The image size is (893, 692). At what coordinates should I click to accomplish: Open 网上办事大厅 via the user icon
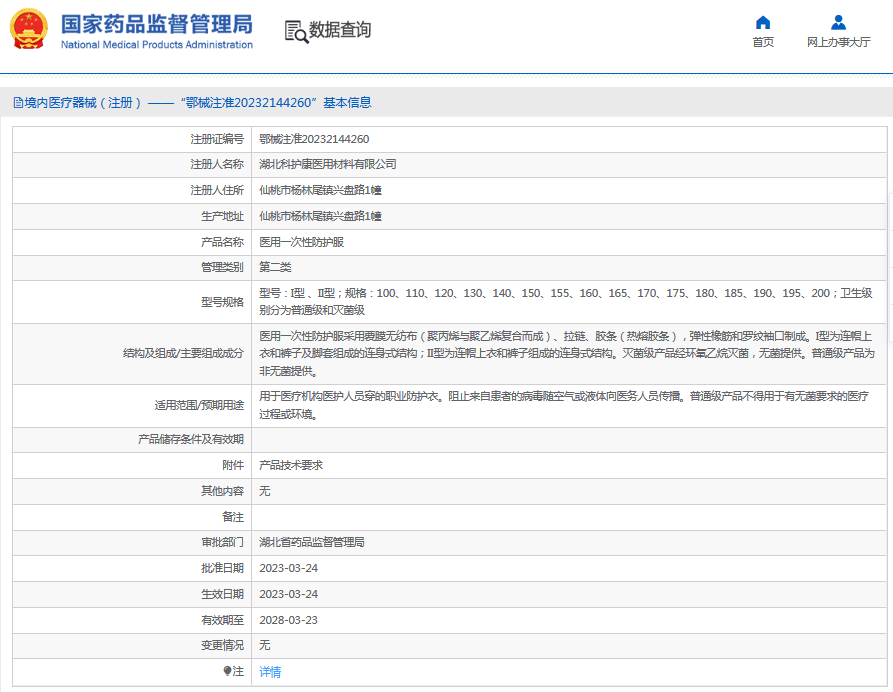click(838, 22)
